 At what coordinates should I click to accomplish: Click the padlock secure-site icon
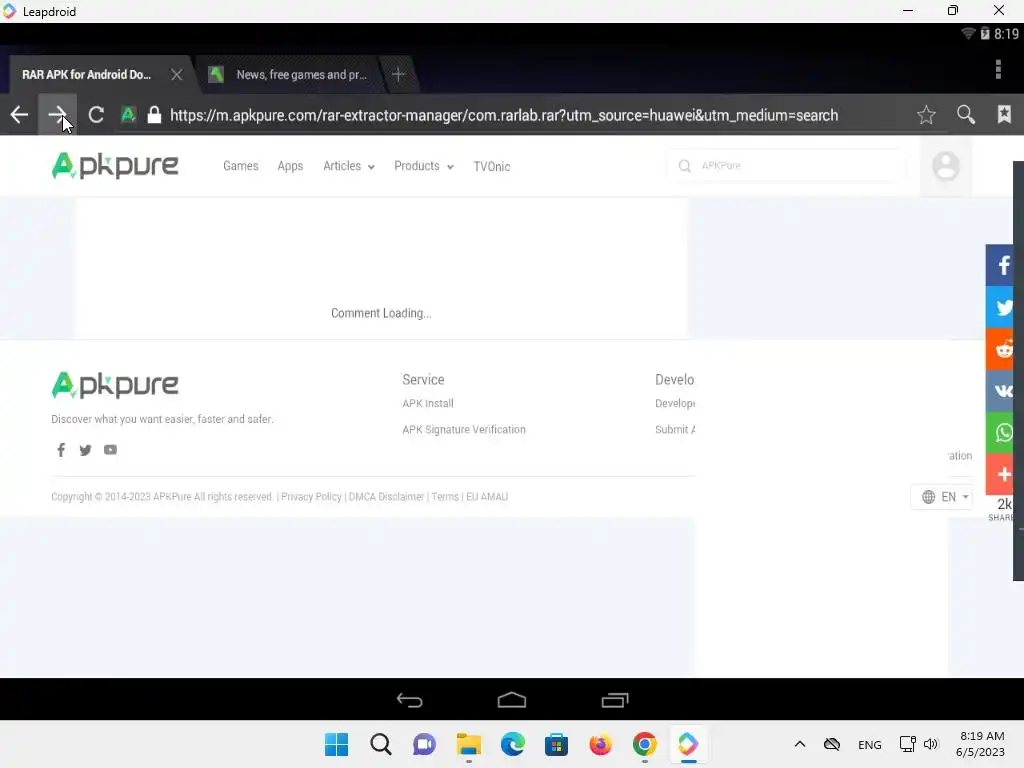[x=154, y=115]
